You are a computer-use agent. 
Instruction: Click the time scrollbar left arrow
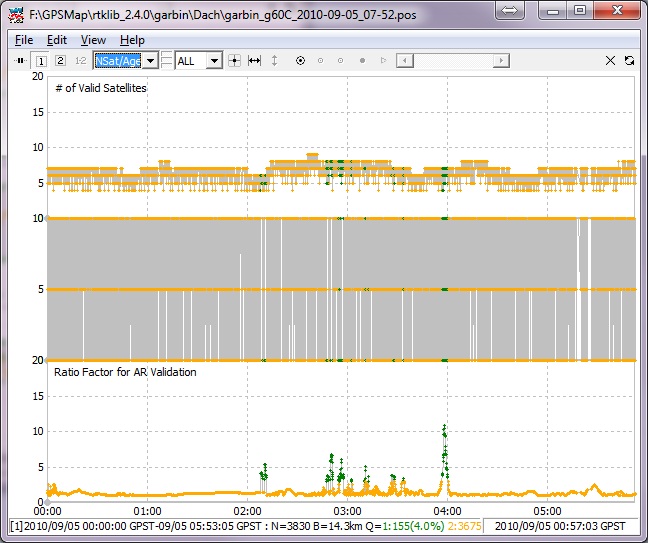402,61
